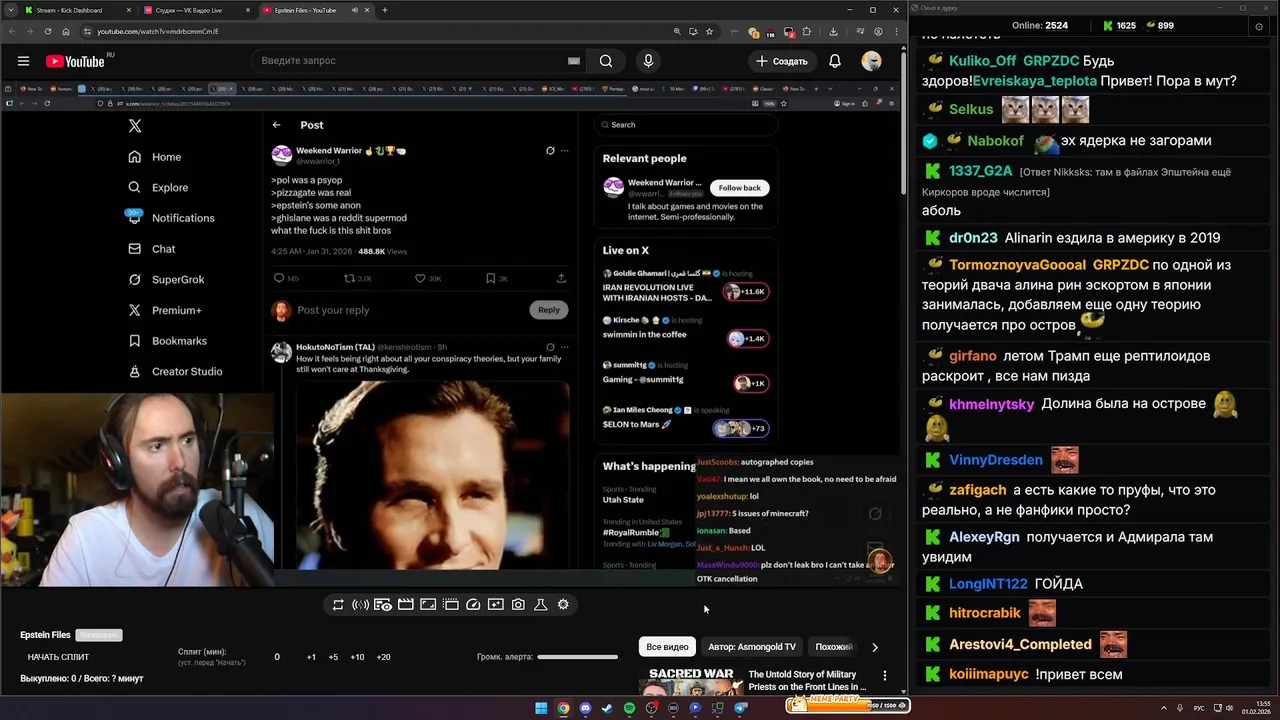Mute the Epstein Files tab audio
This screenshot has height=720, width=1280.
click(354, 10)
